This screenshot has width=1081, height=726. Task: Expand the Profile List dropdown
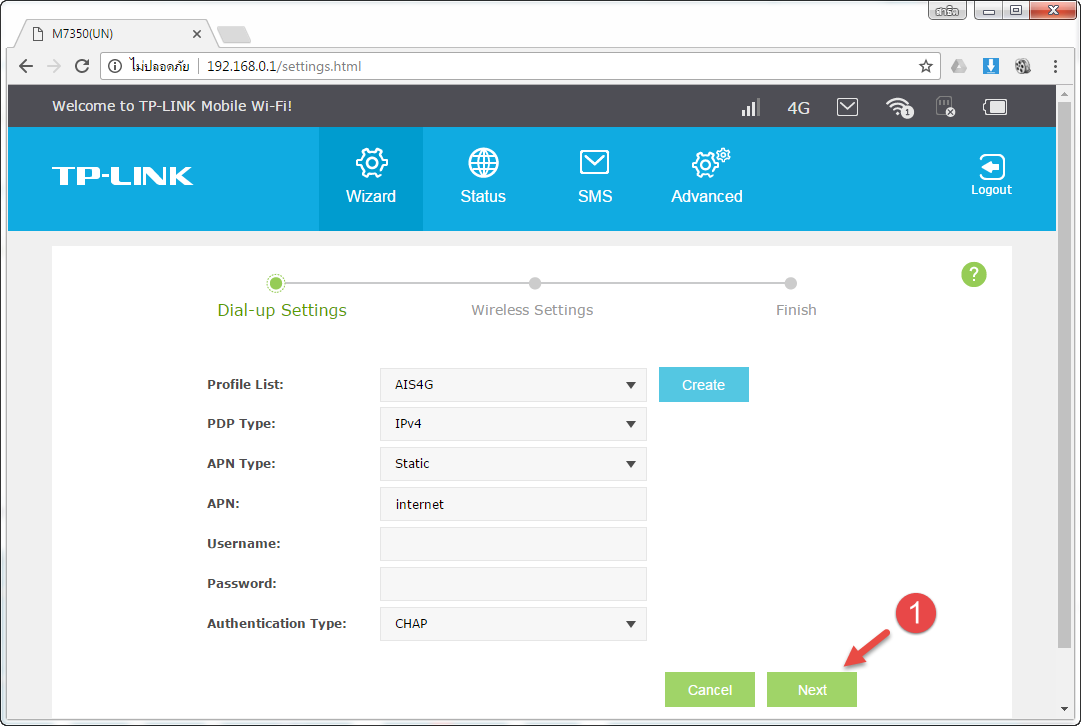tap(513, 385)
